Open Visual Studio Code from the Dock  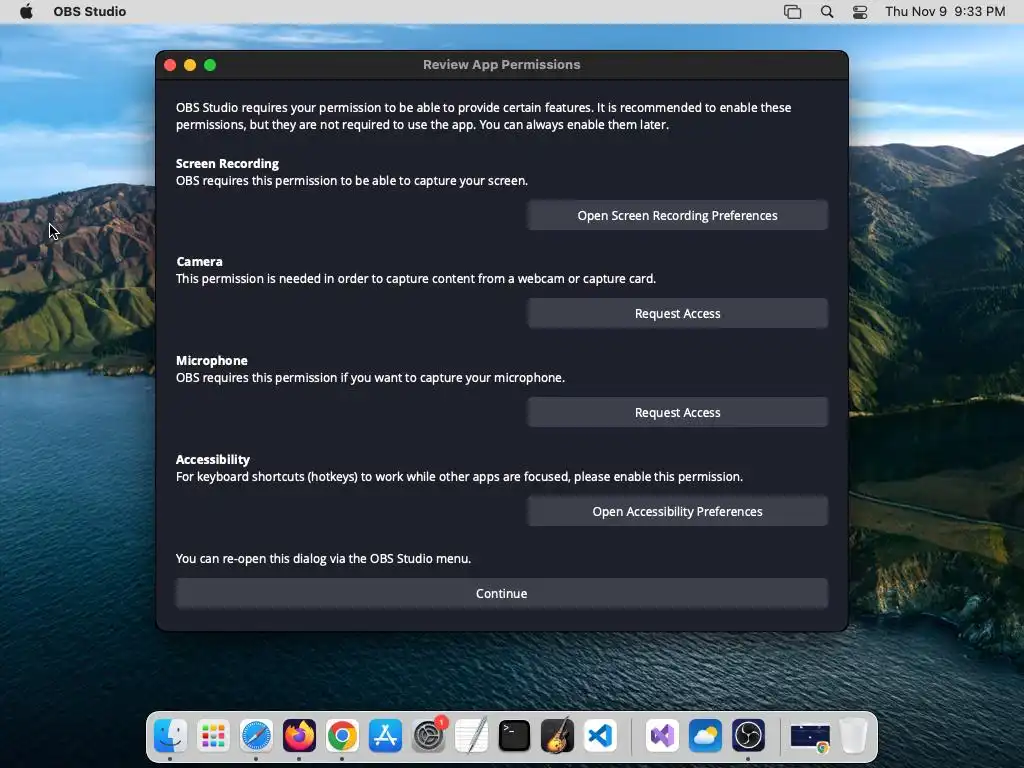click(x=600, y=736)
